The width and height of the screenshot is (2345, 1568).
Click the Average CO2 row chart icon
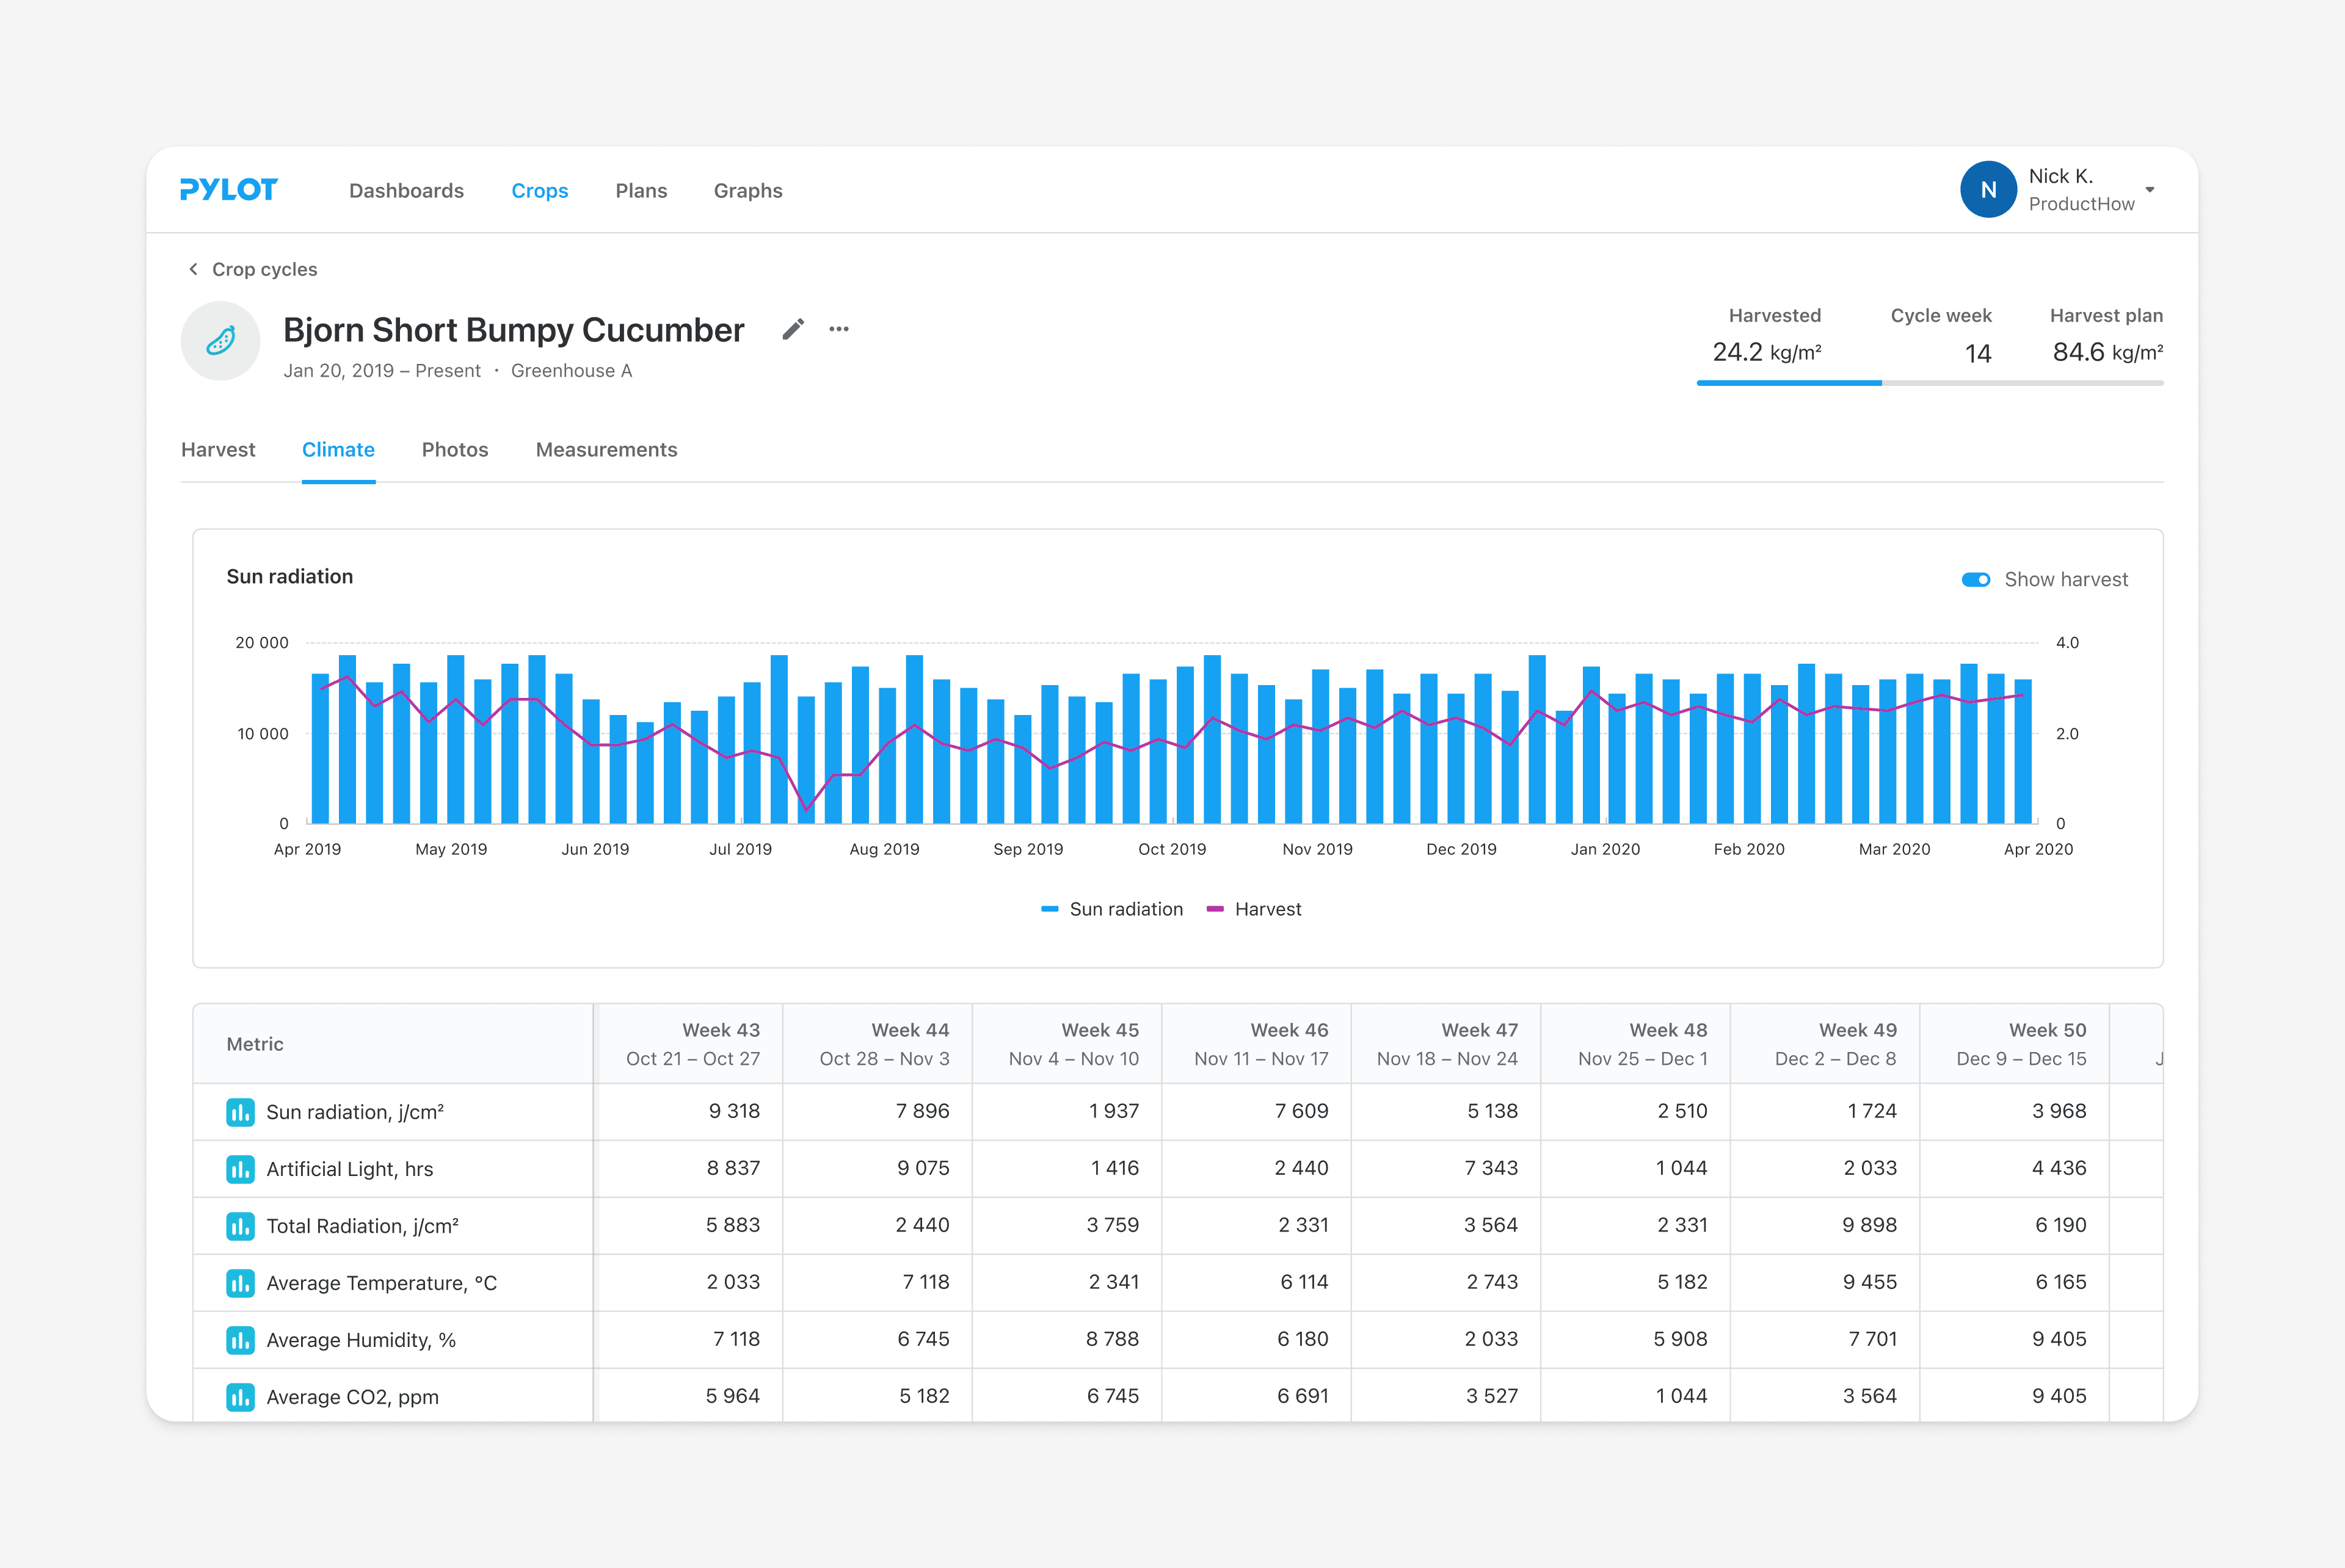click(240, 1397)
